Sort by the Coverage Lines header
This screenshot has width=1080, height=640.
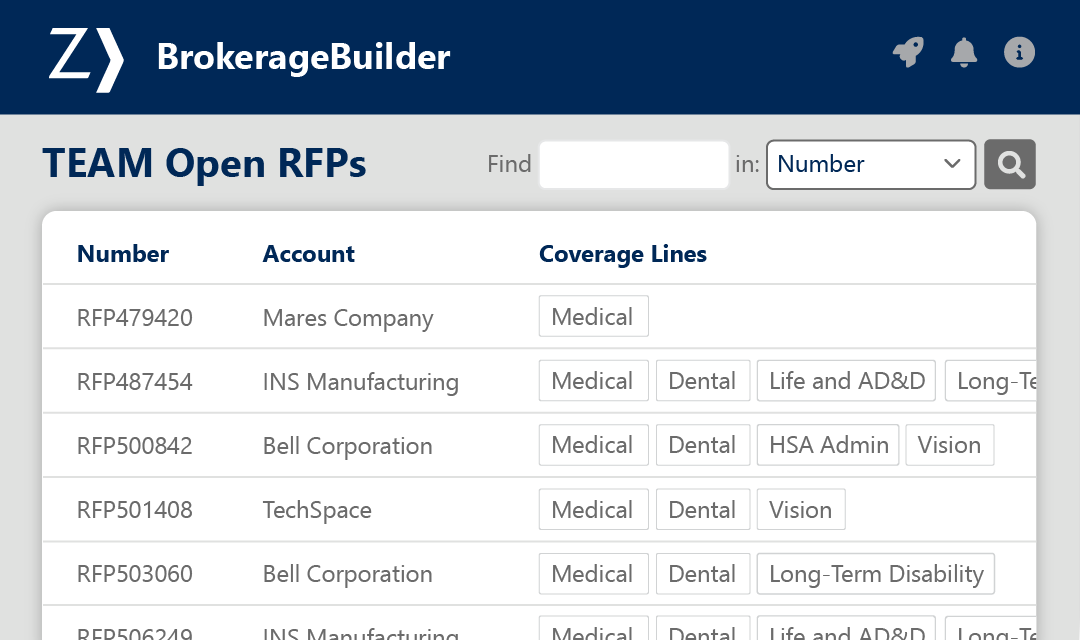pyautogui.click(x=623, y=254)
